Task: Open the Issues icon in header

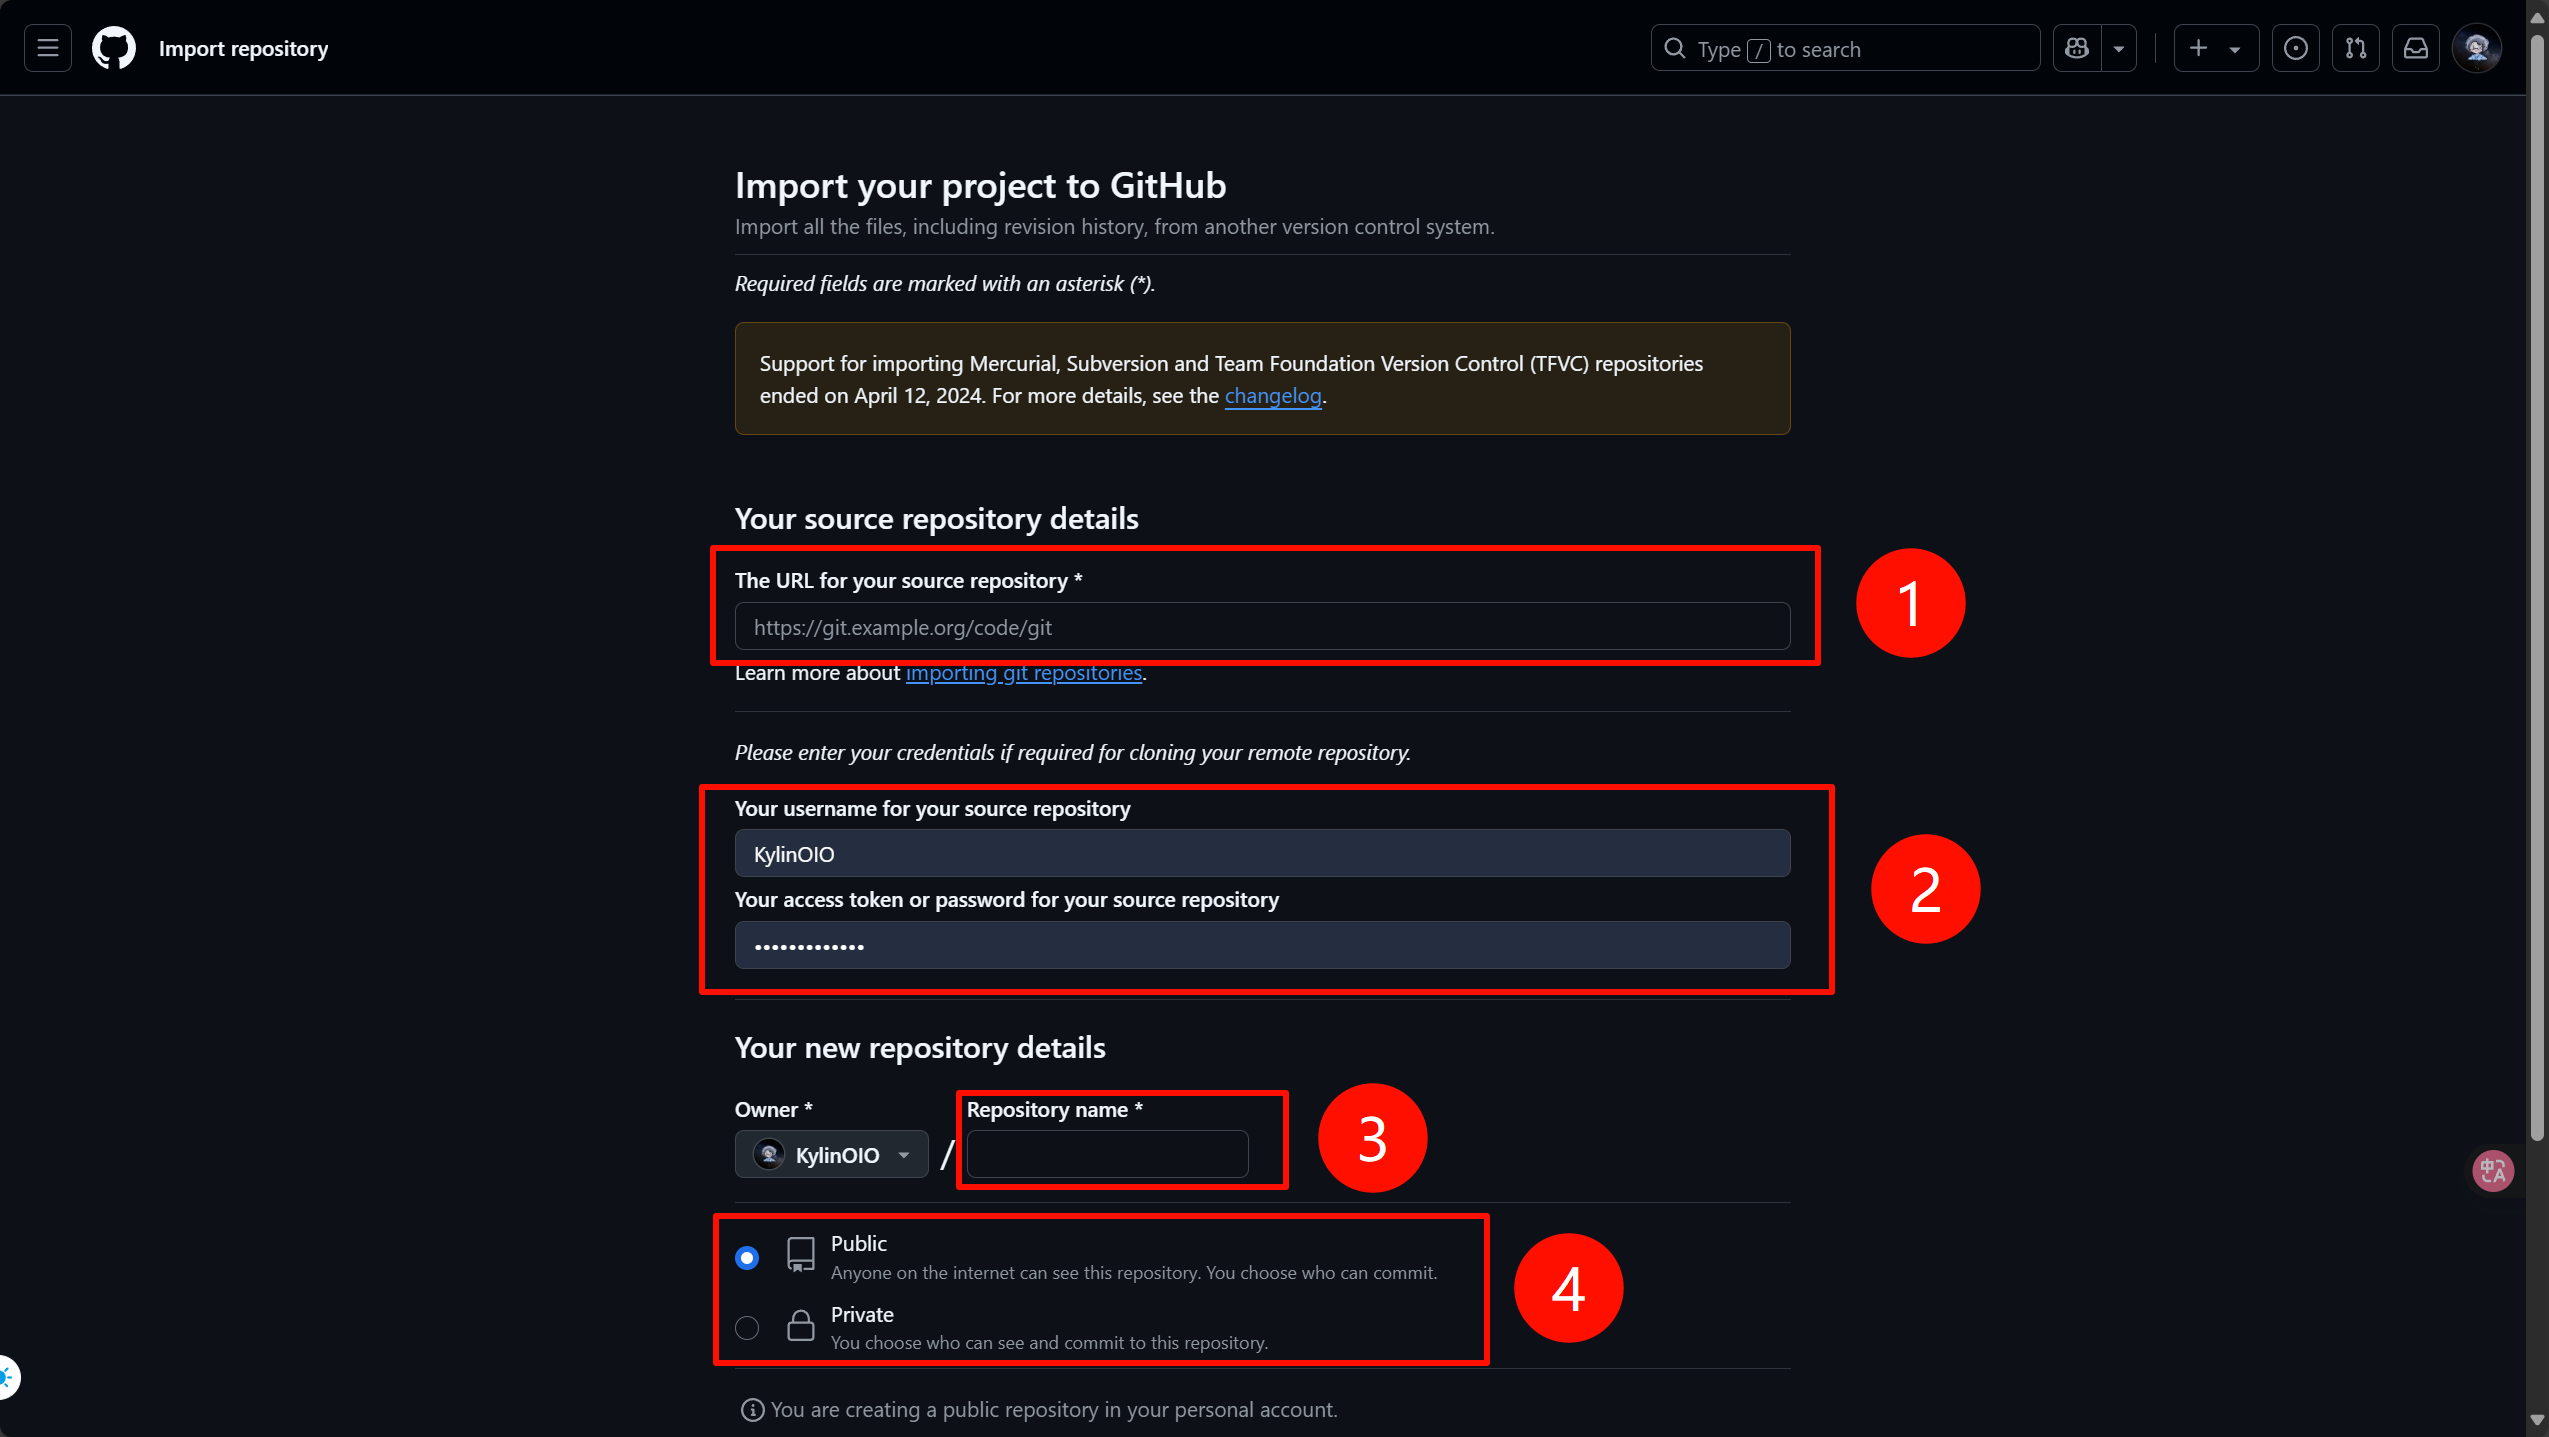Action: pyautogui.click(x=2296, y=48)
